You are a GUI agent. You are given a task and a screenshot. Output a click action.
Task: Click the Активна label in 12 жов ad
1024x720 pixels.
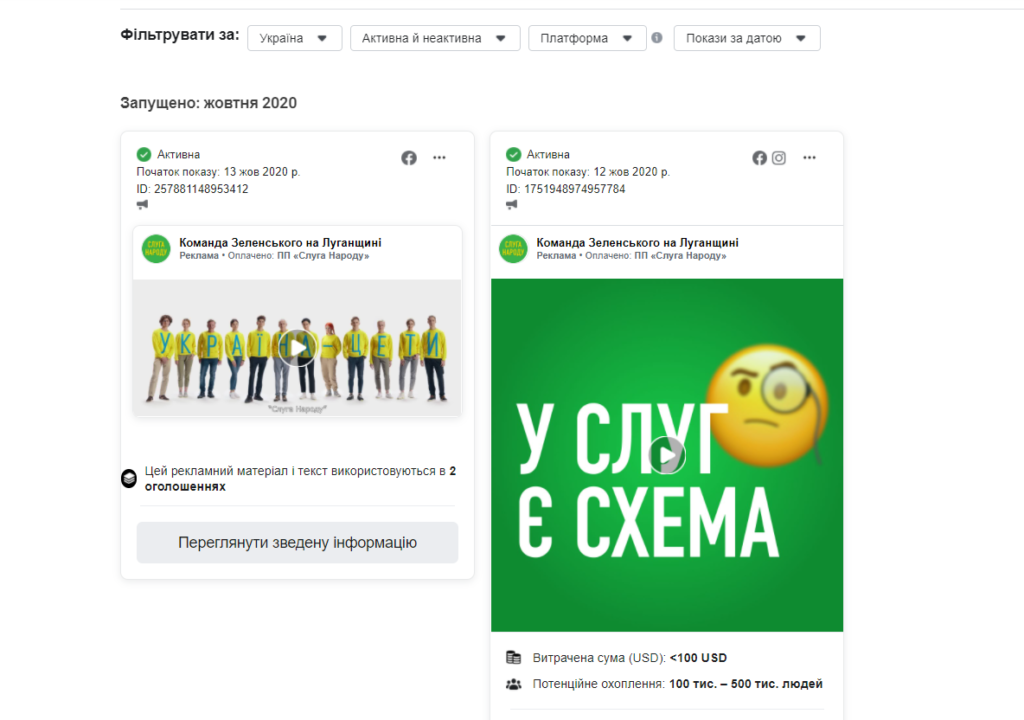[x=548, y=154]
